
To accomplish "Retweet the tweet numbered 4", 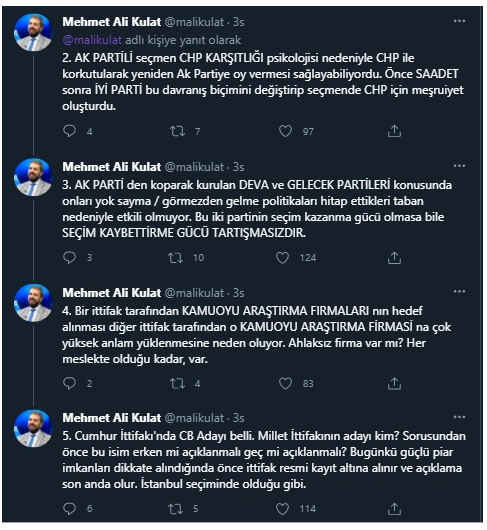I will [x=177, y=383].
